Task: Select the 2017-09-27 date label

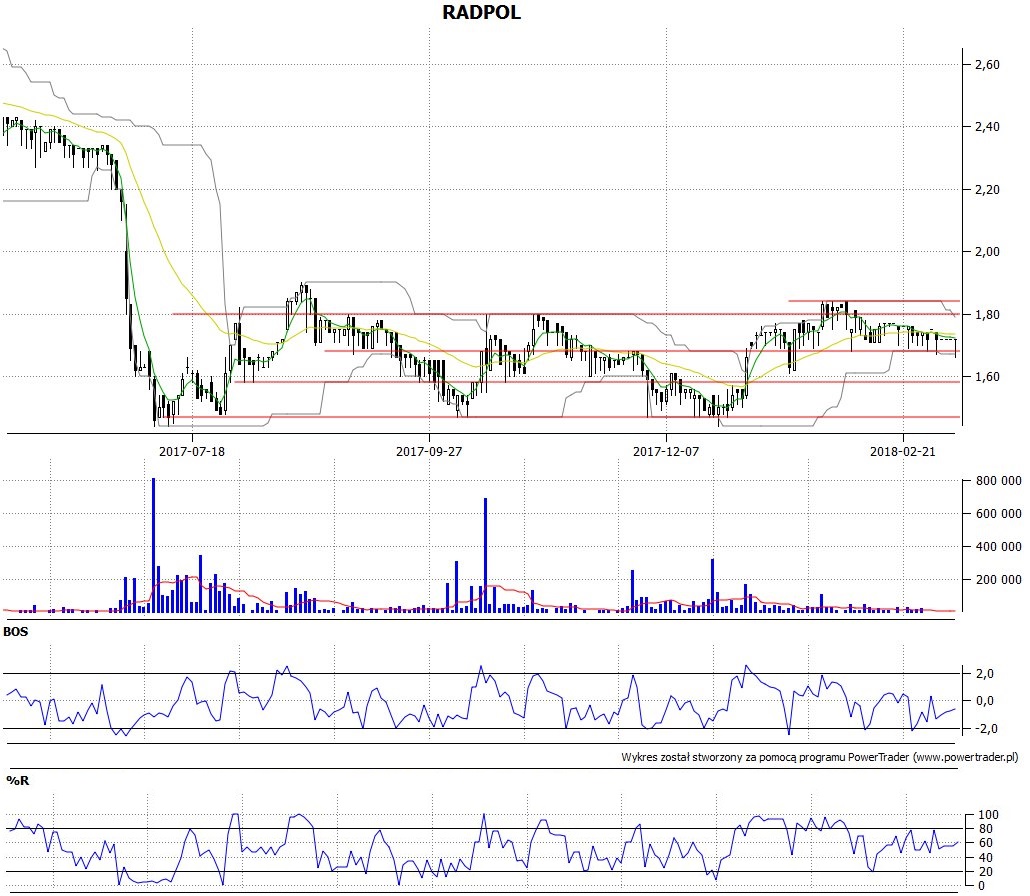Action: pyautogui.click(x=429, y=451)
